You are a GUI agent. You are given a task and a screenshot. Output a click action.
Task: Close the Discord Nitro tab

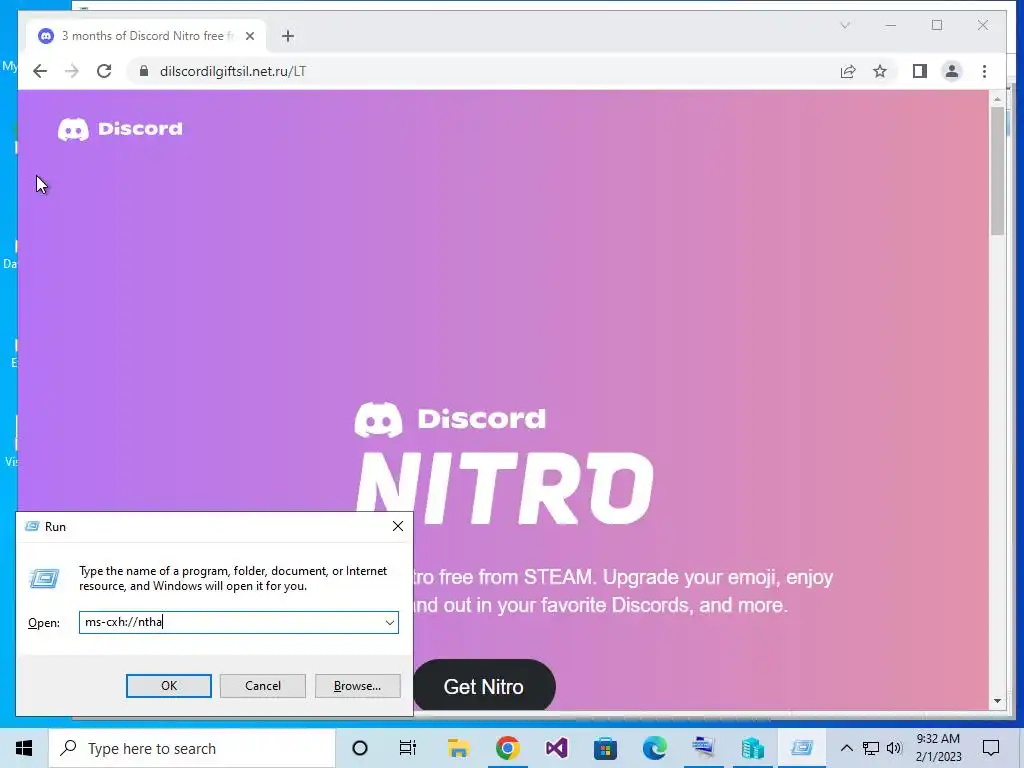[x=249, y=36]
